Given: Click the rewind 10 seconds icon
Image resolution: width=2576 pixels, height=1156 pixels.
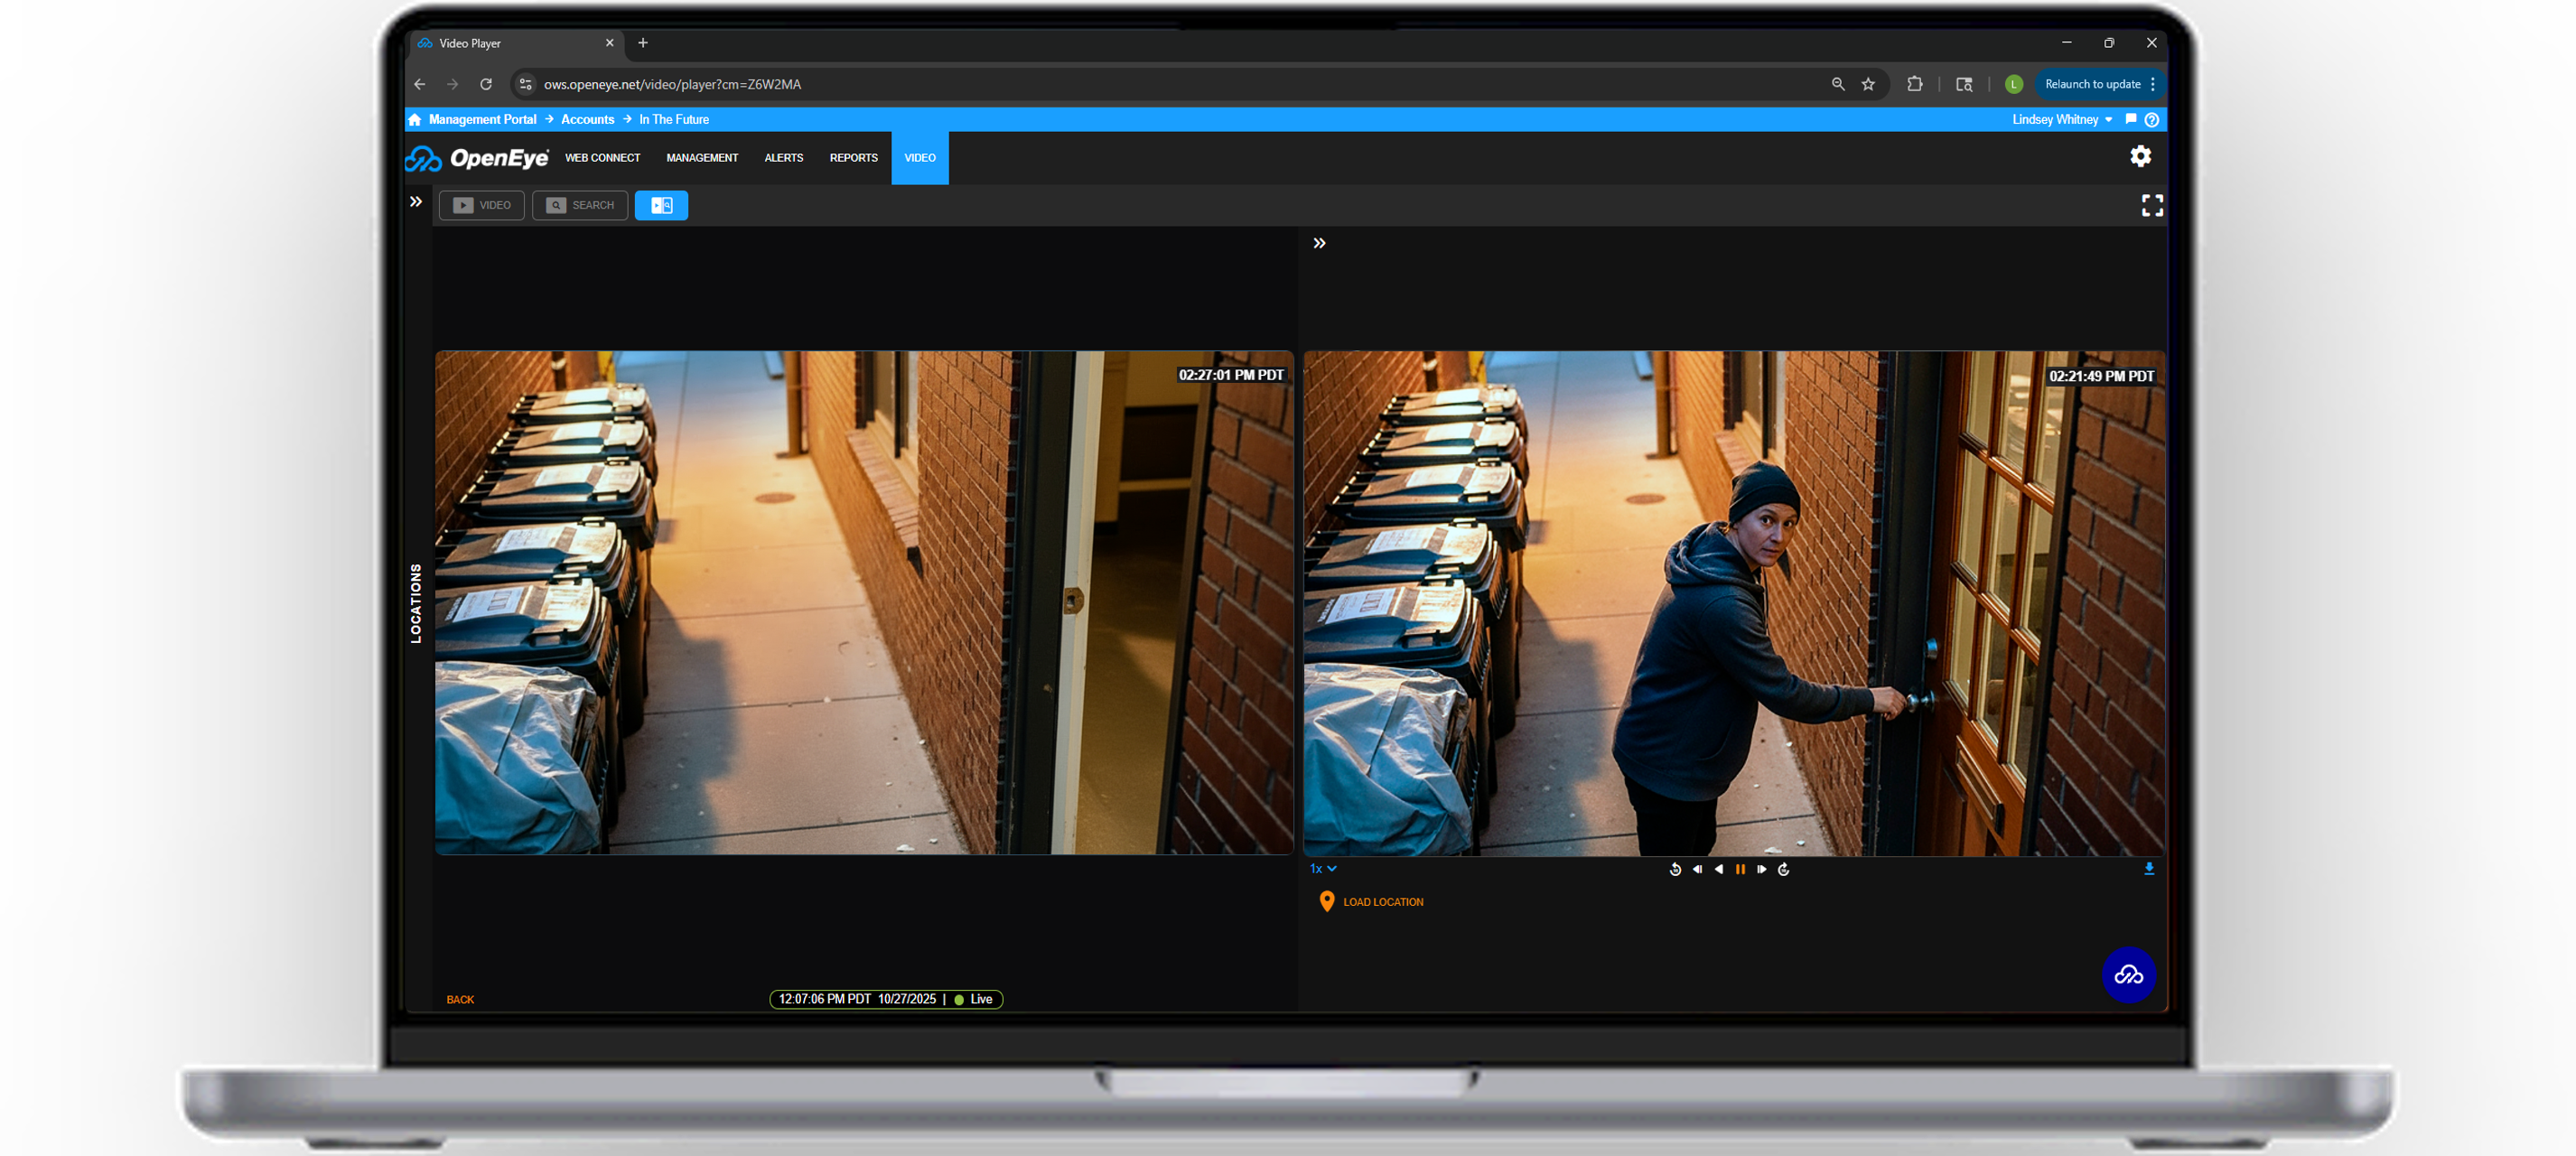Looking at the screenshot, I should coord(1675,869).
